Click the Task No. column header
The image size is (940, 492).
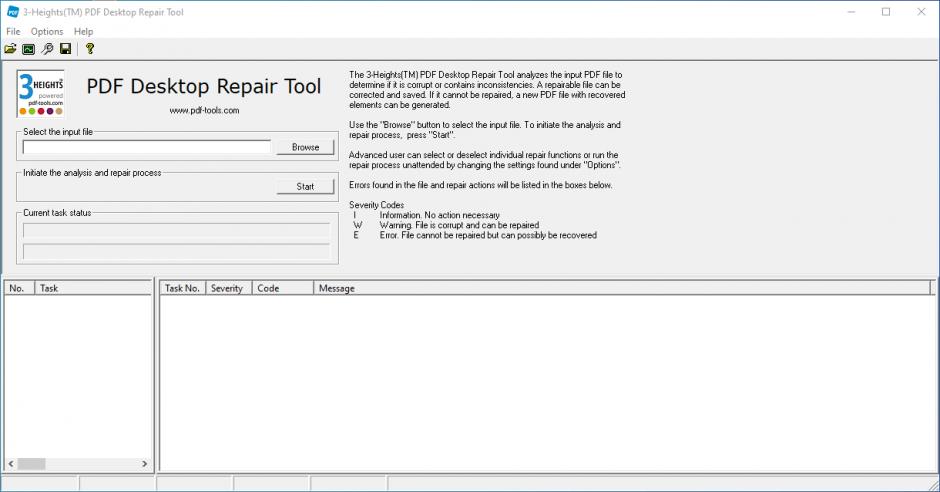(x=183, y=288)
